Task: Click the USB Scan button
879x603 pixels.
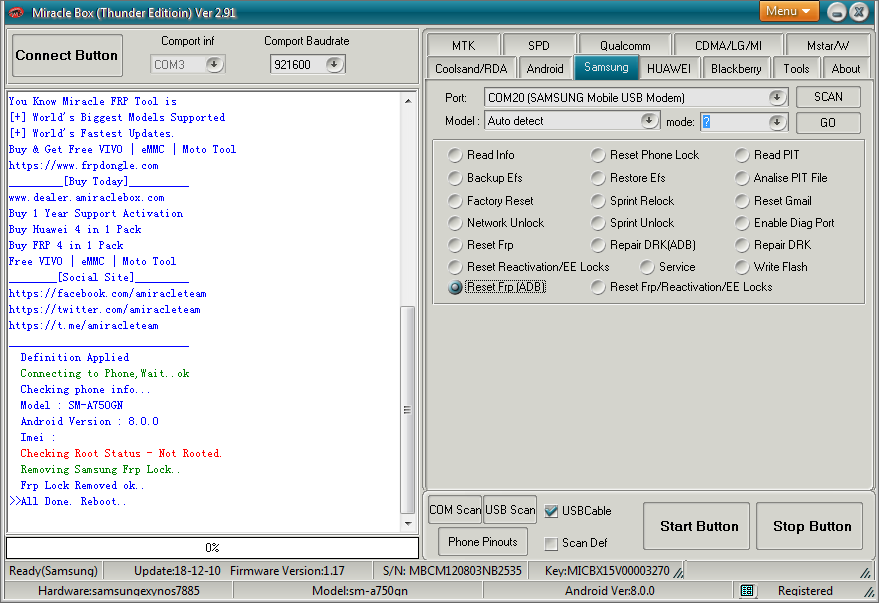Action: [510, 510]
